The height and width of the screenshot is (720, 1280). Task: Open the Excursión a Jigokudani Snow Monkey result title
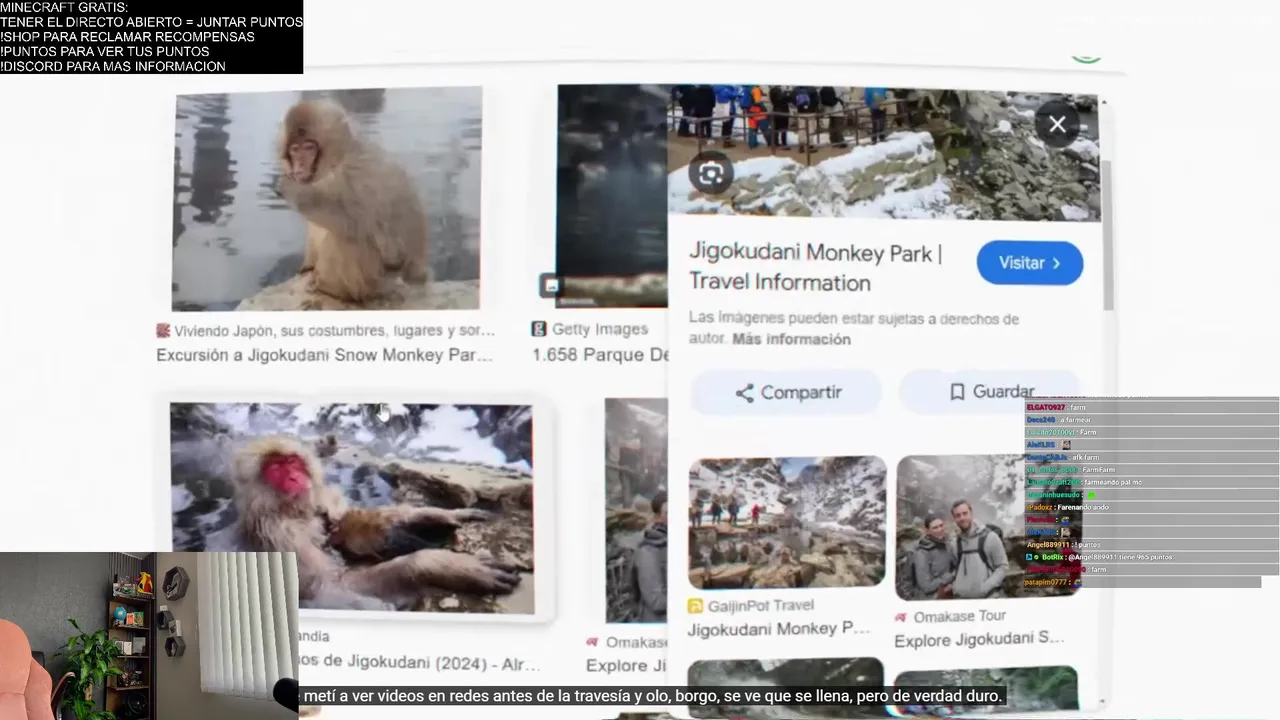pyautogui.click(x=324, y=355)
